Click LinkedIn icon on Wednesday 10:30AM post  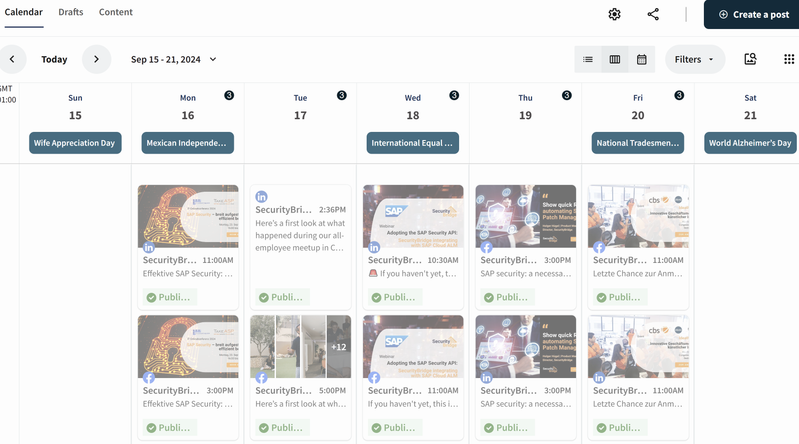[x=374, y=248]
